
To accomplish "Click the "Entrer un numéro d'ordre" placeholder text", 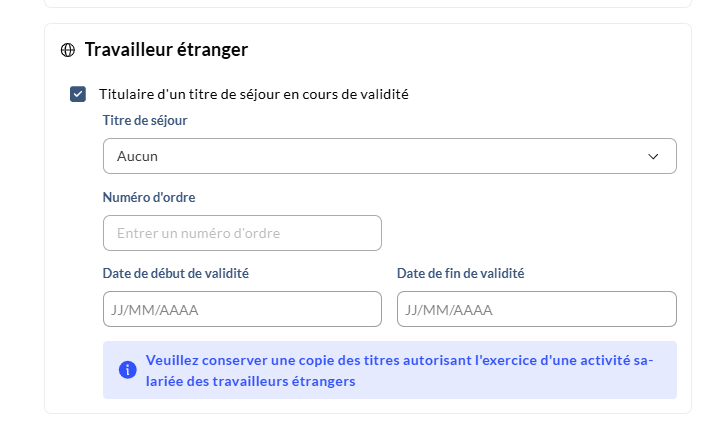I will point(198,233).
